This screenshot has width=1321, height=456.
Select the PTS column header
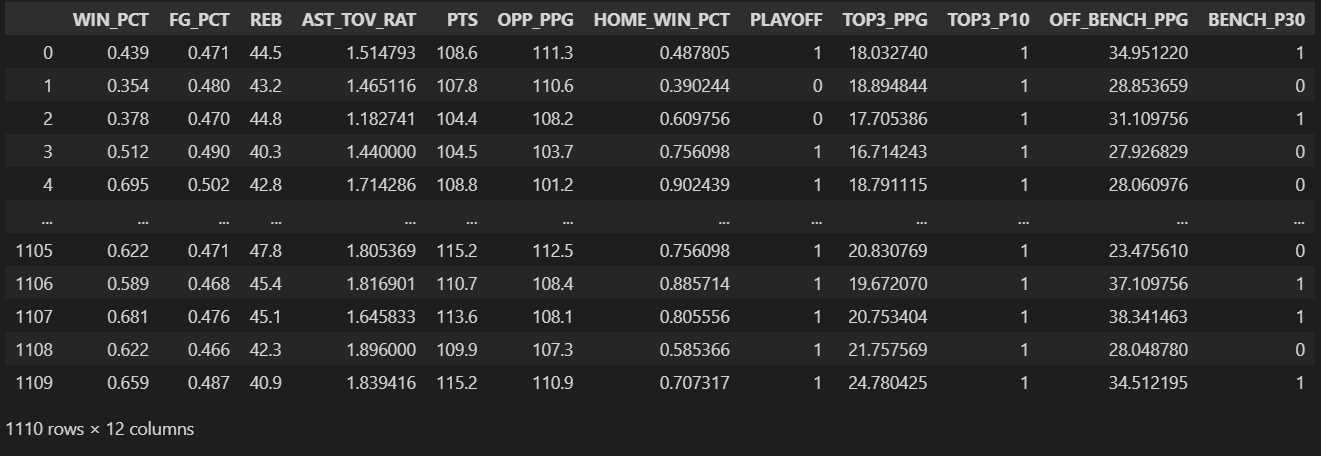point(457,20)
